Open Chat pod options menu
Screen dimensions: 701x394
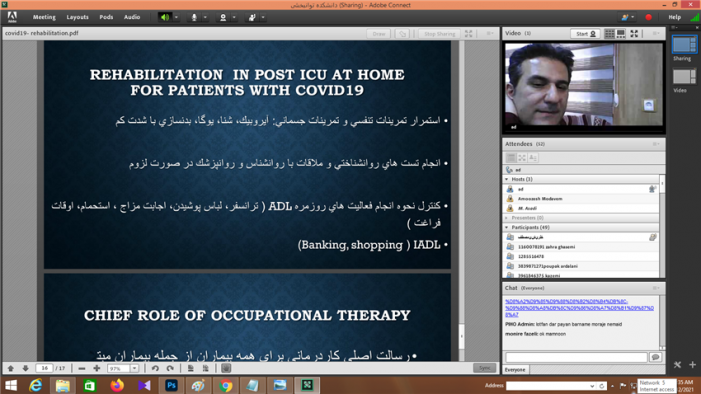pyautogui.click(x=656, y=288)
